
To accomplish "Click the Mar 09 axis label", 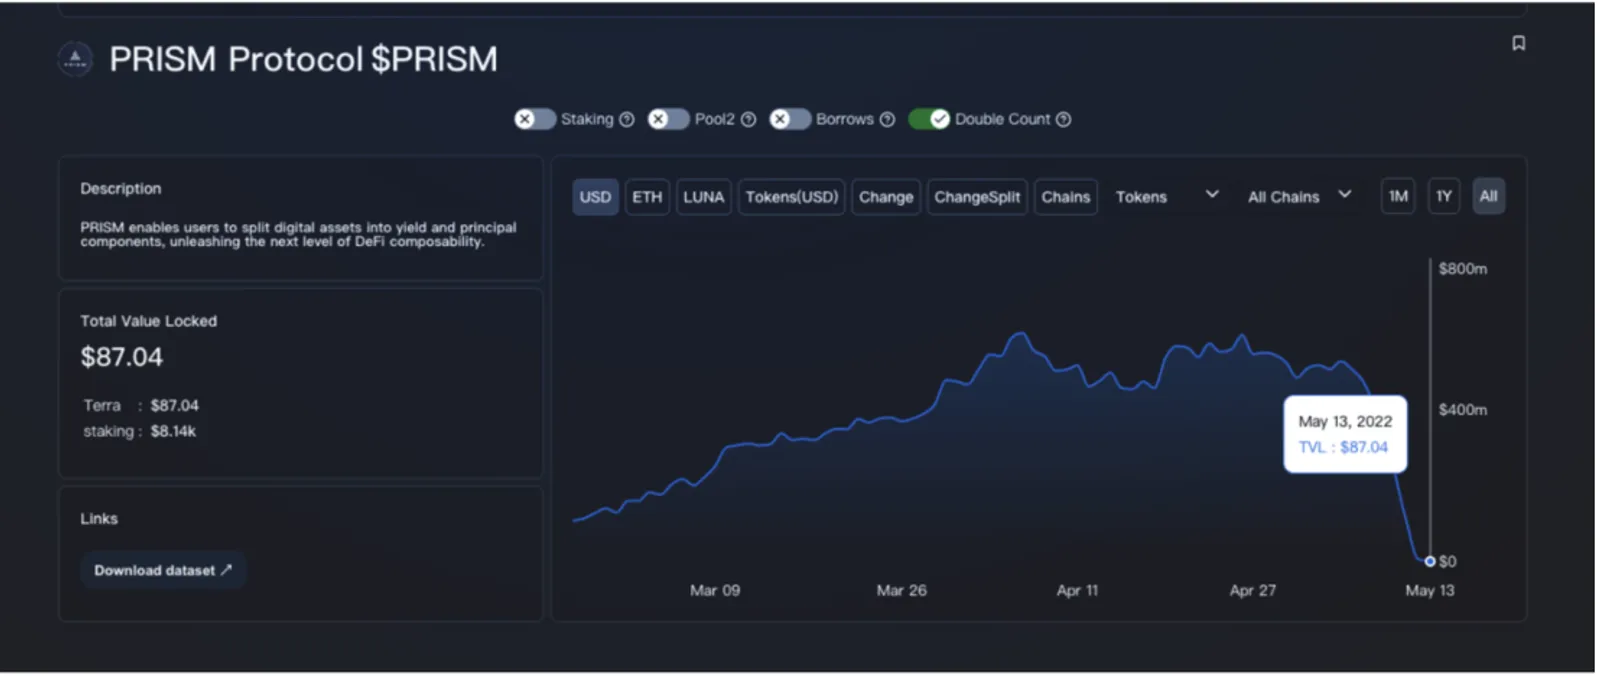I will [x=715, y=590].
